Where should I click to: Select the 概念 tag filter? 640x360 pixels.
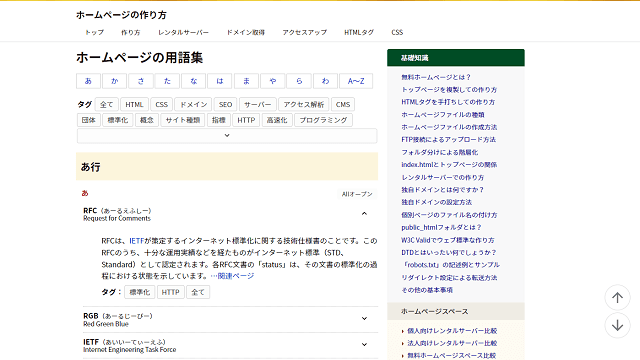coord(147,120)
